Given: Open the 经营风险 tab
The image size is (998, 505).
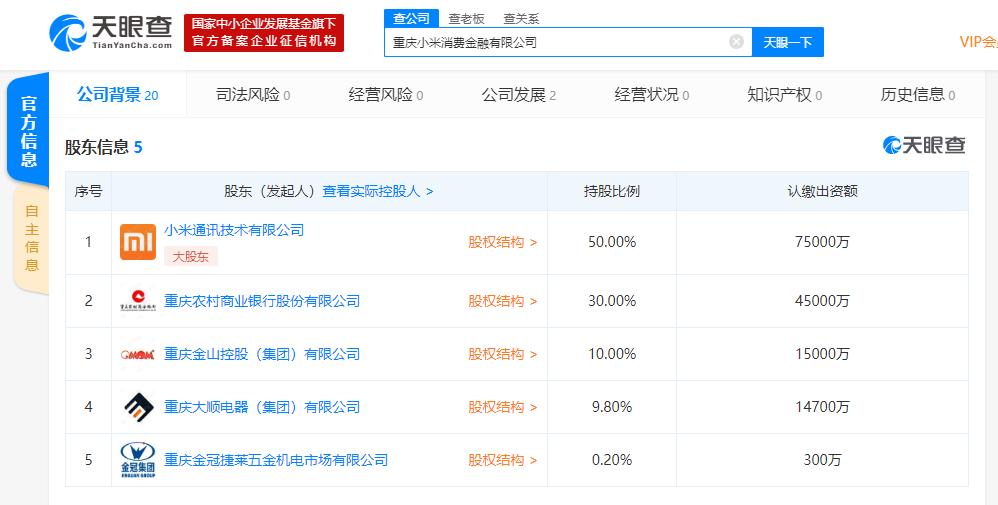Looking at the screenshot, I should coord(386,95).
